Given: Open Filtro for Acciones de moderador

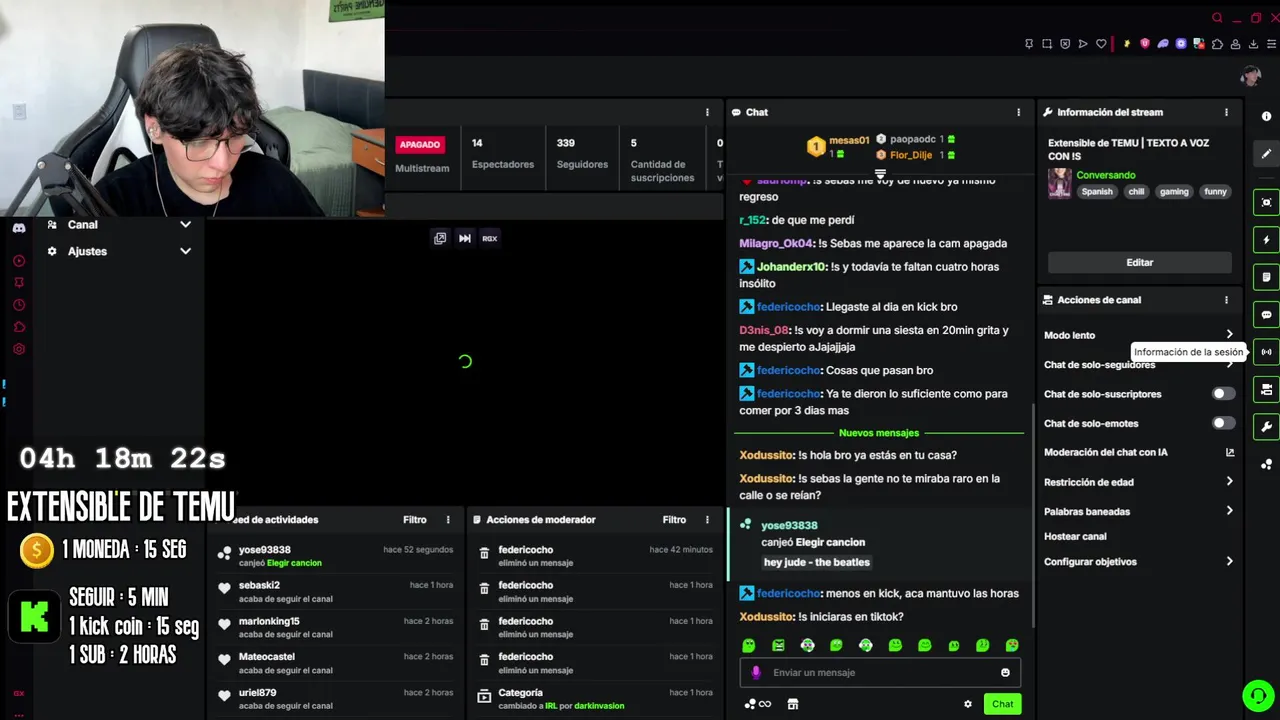Looking at the screenshot, I should 674,520.
